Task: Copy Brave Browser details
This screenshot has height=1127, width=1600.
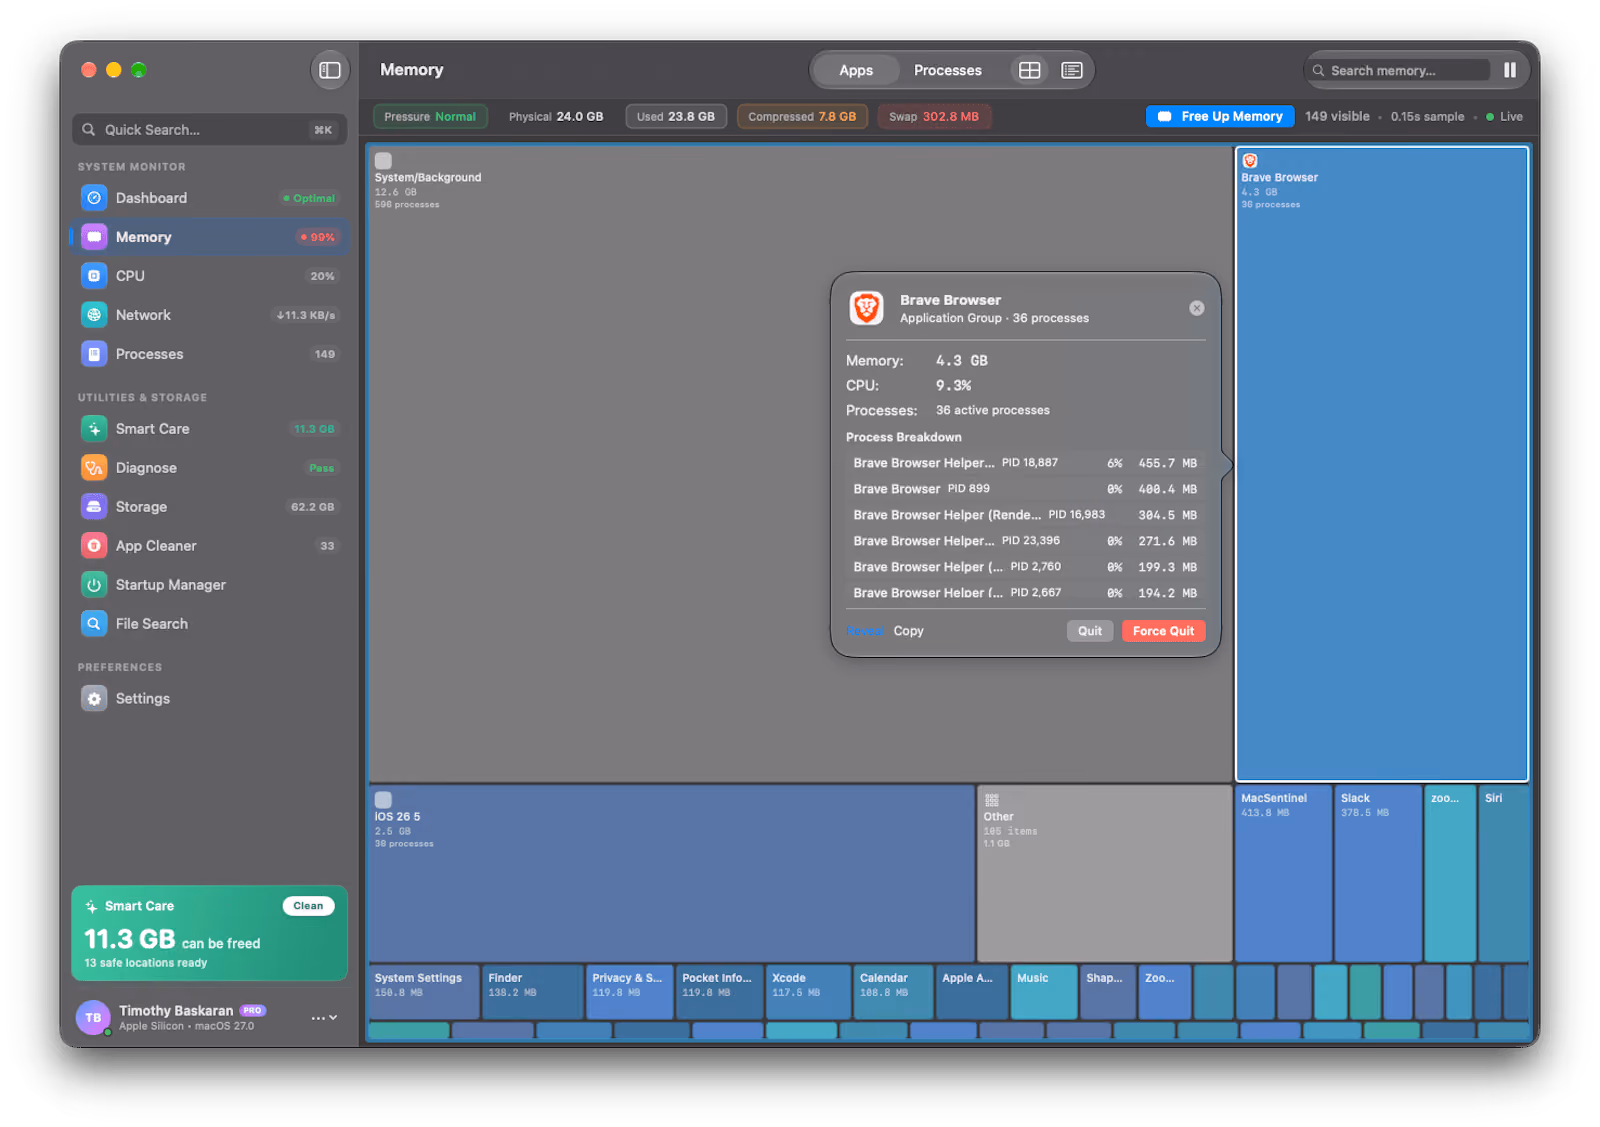Action: point(908,631)
